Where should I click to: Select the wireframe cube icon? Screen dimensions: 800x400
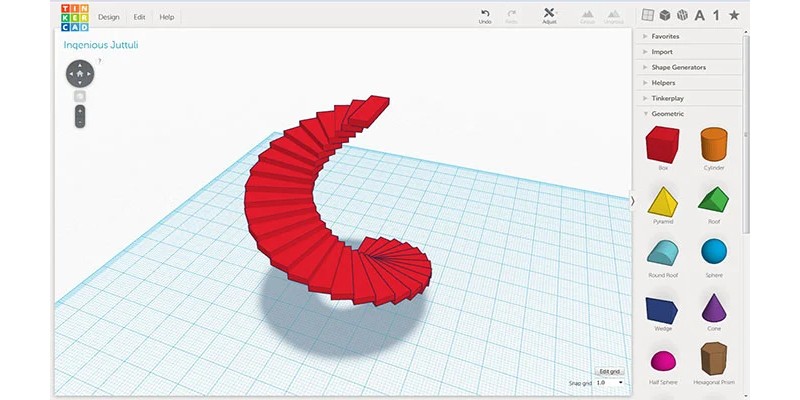coord(682,15)
